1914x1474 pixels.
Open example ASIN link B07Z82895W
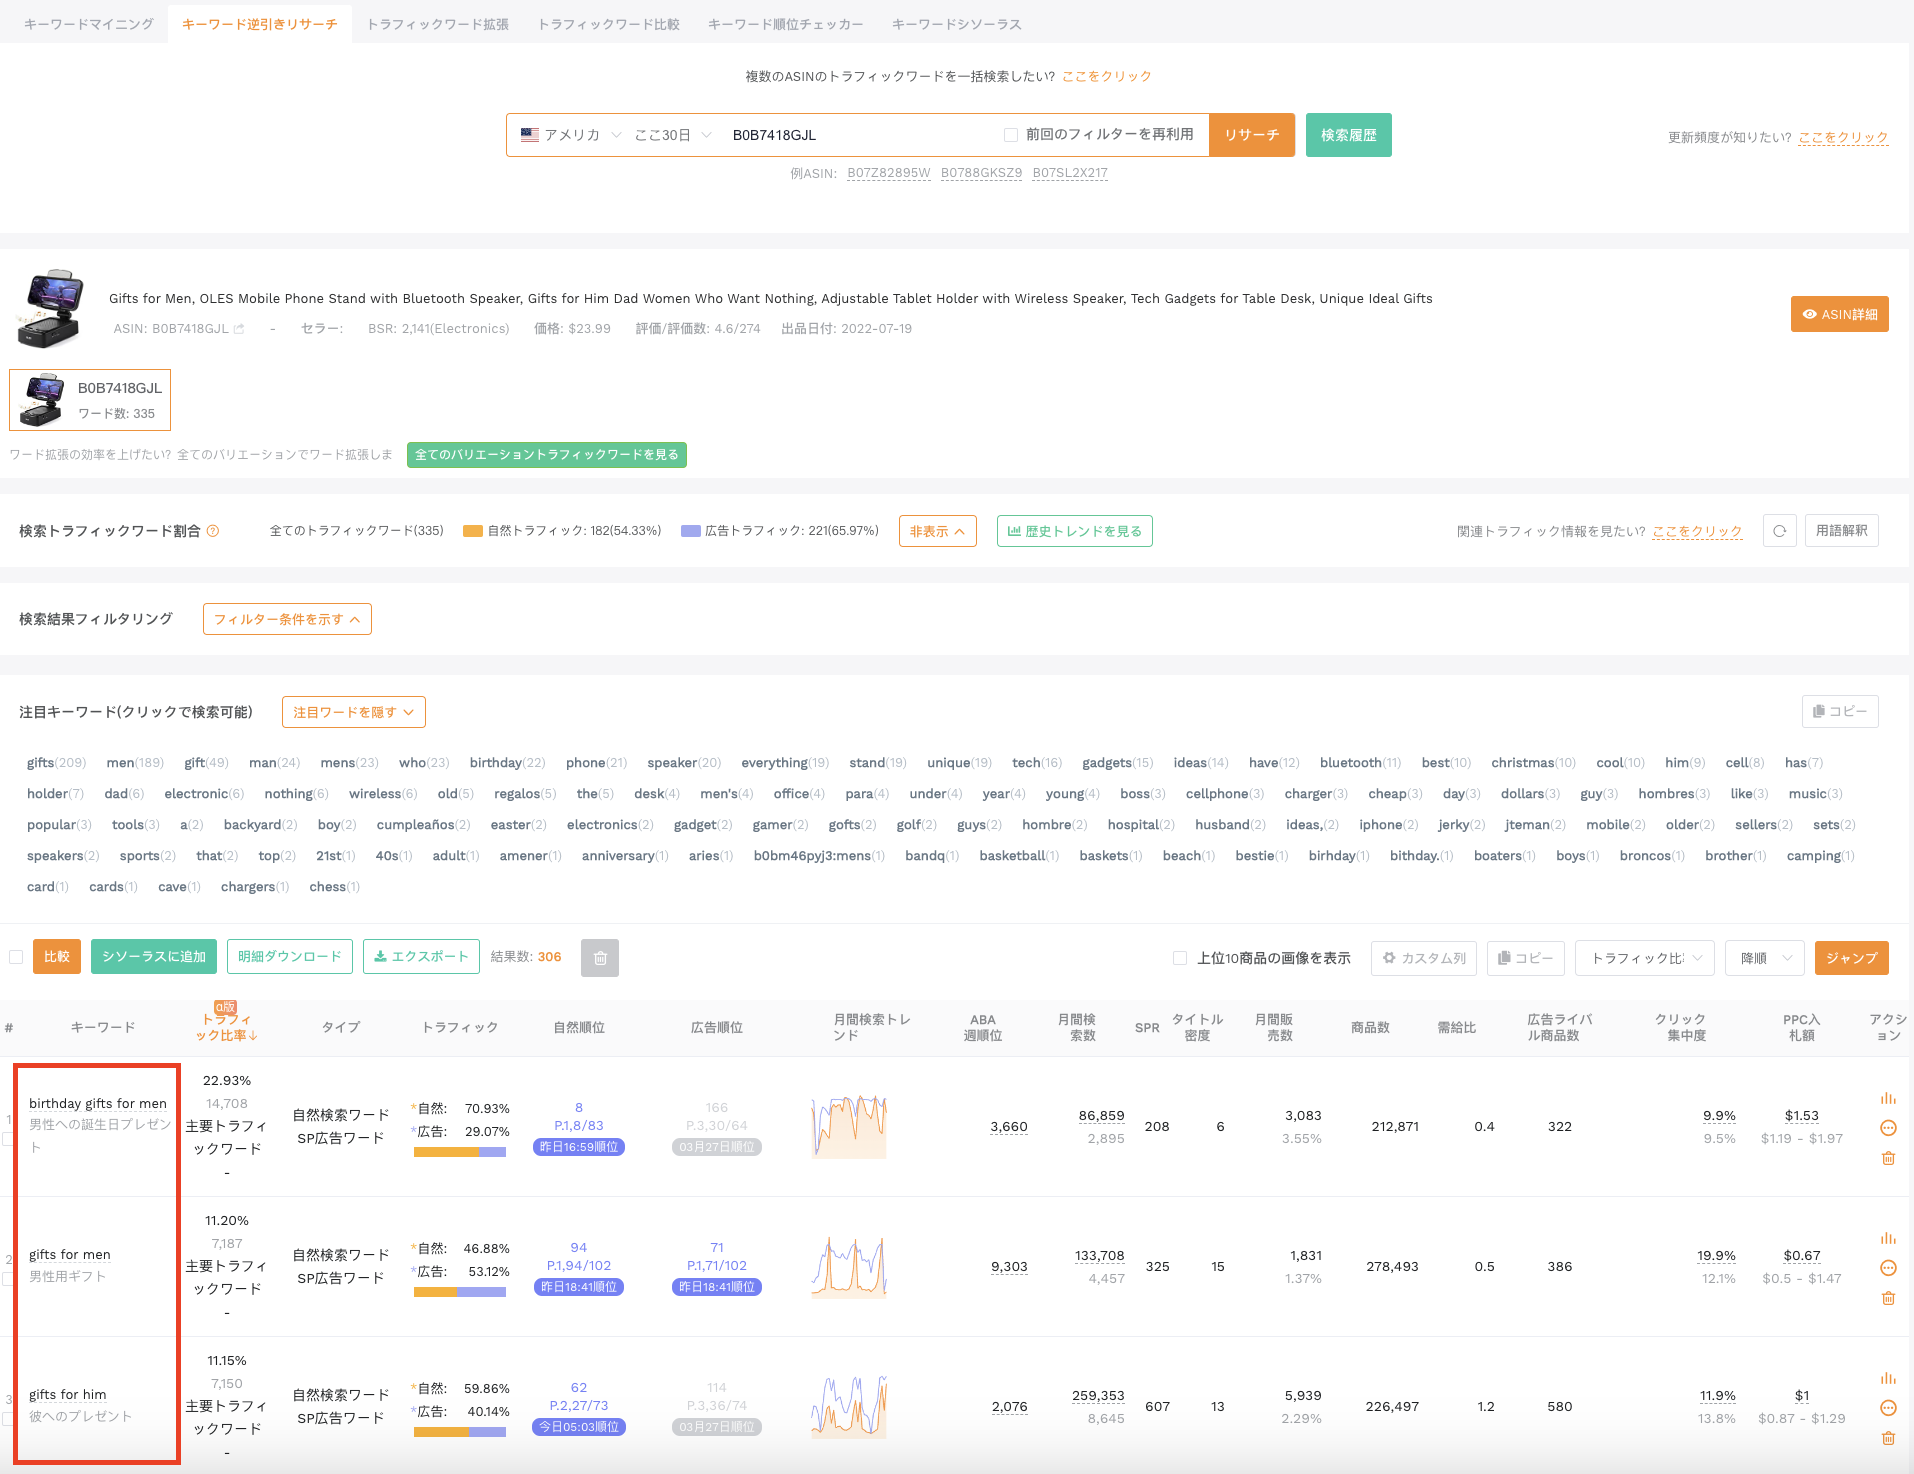point(889,173)
